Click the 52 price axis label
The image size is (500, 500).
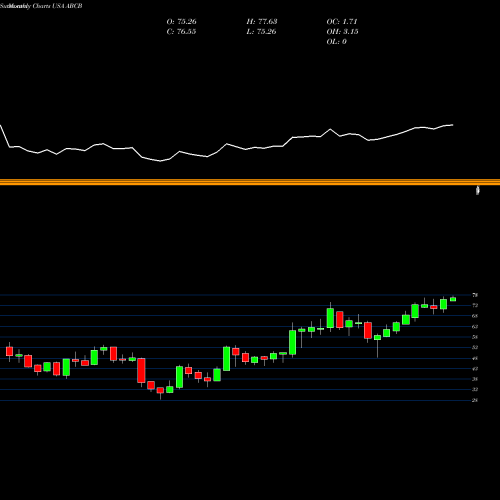(475, 347)
